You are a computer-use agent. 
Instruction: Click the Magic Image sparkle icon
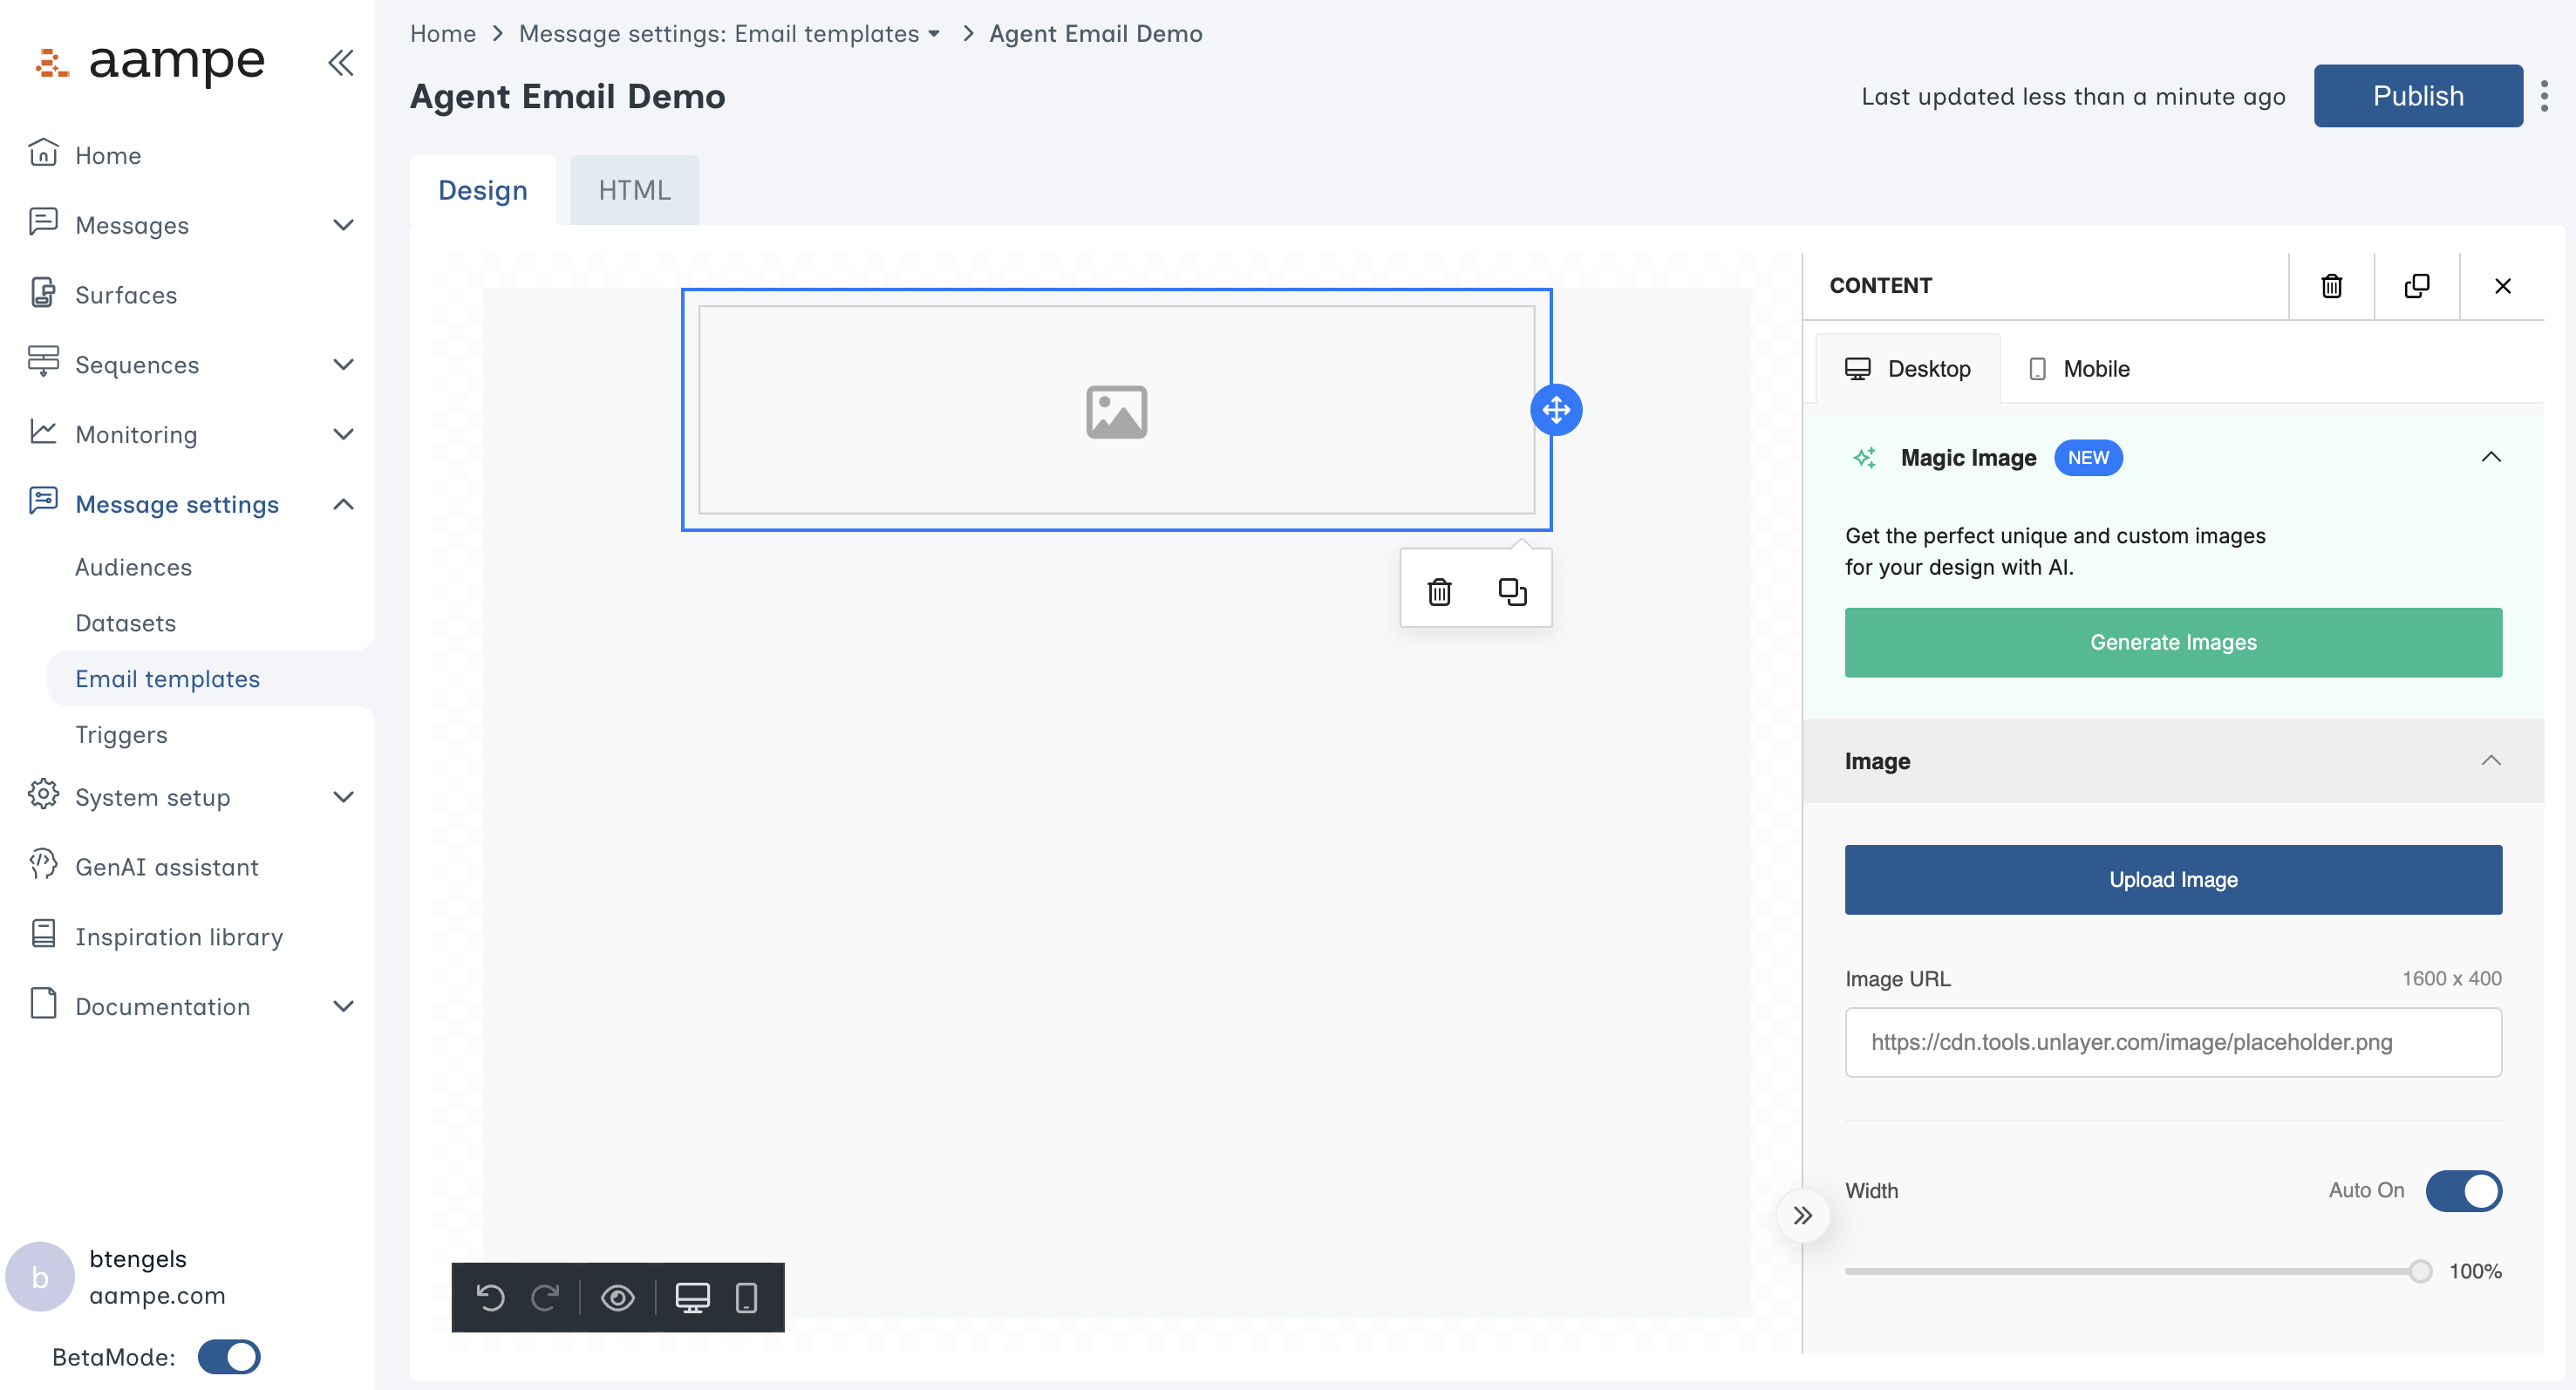(1865, 458)
